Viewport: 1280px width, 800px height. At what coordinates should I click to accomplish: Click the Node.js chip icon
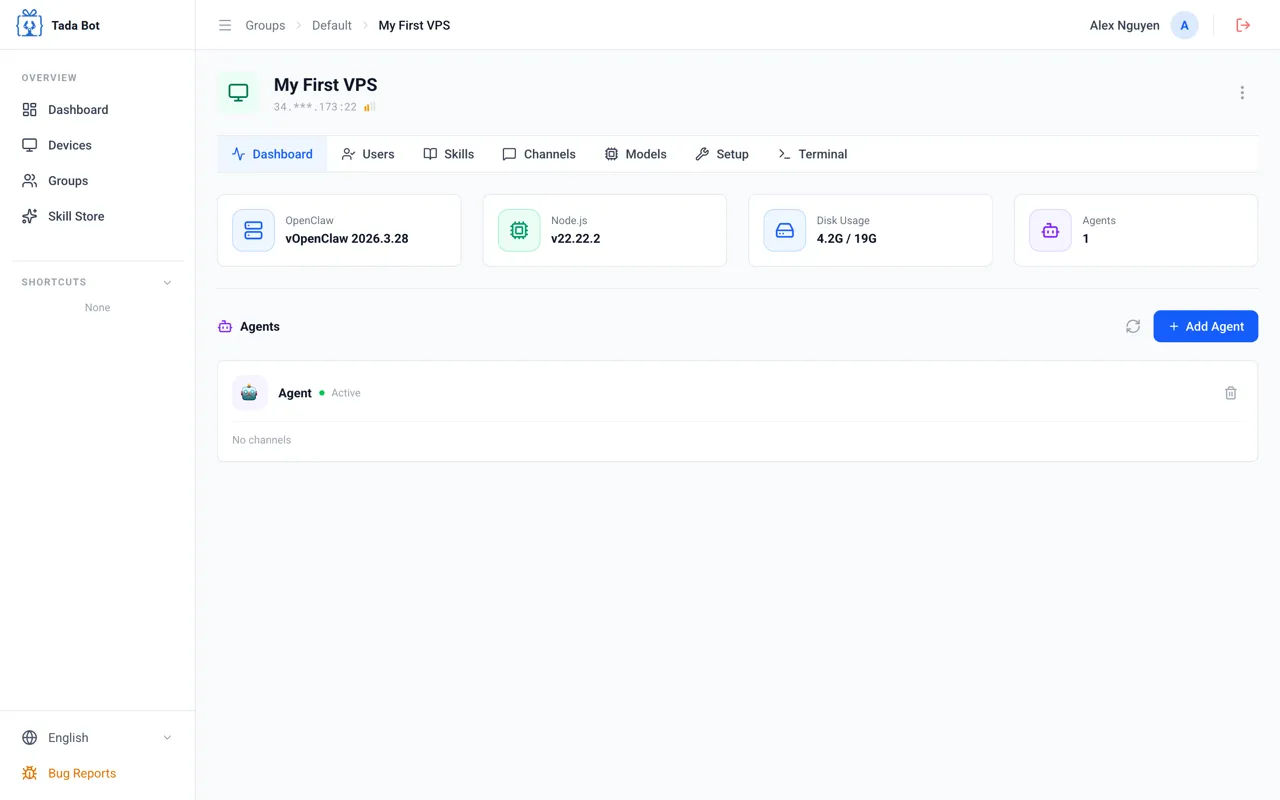pos(519,230)
